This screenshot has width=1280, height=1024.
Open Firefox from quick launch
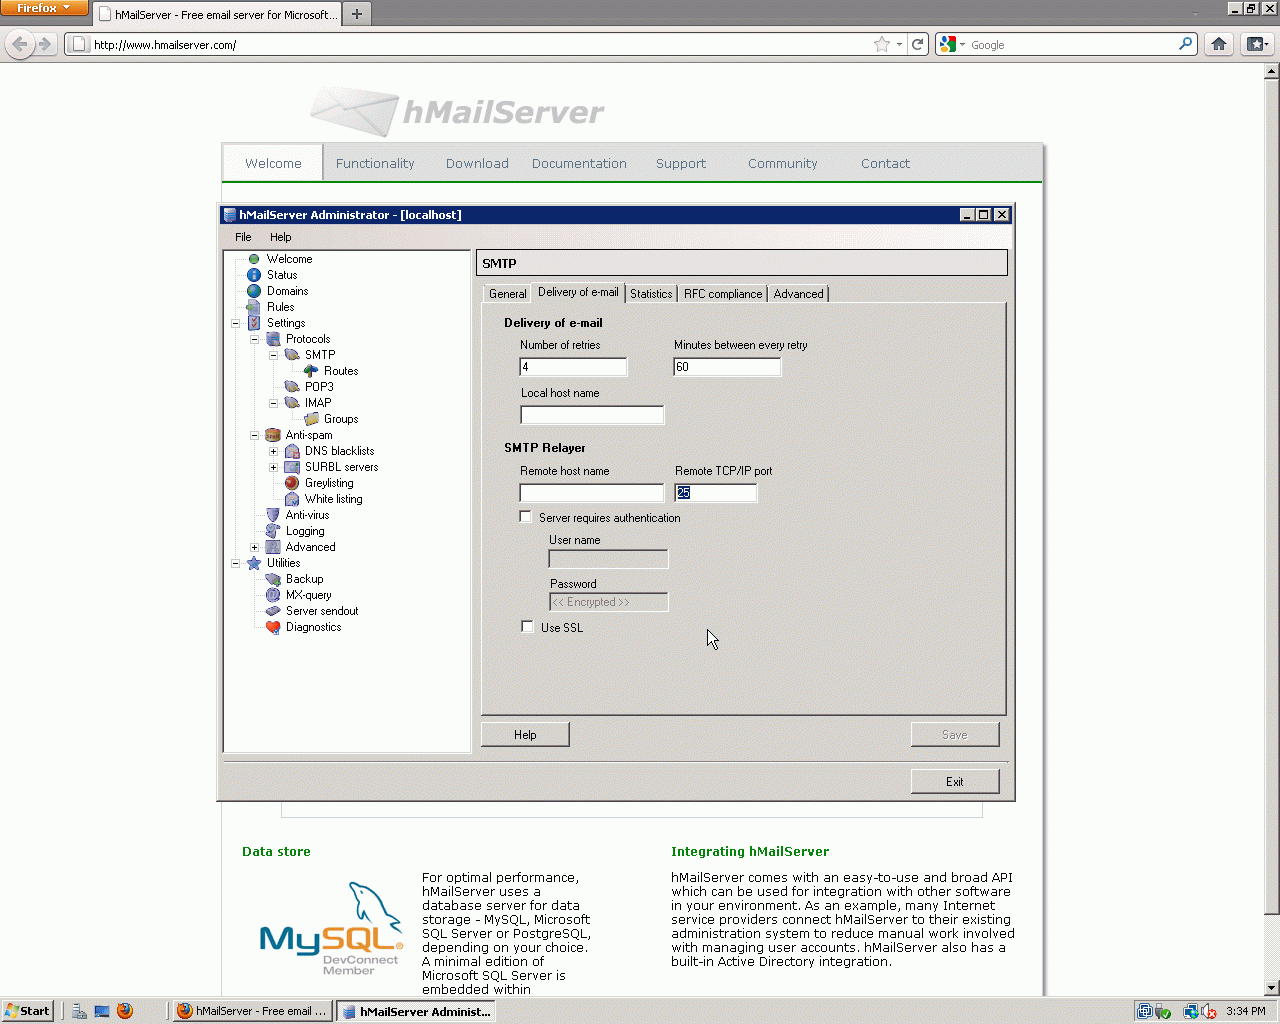(125, 1011)
